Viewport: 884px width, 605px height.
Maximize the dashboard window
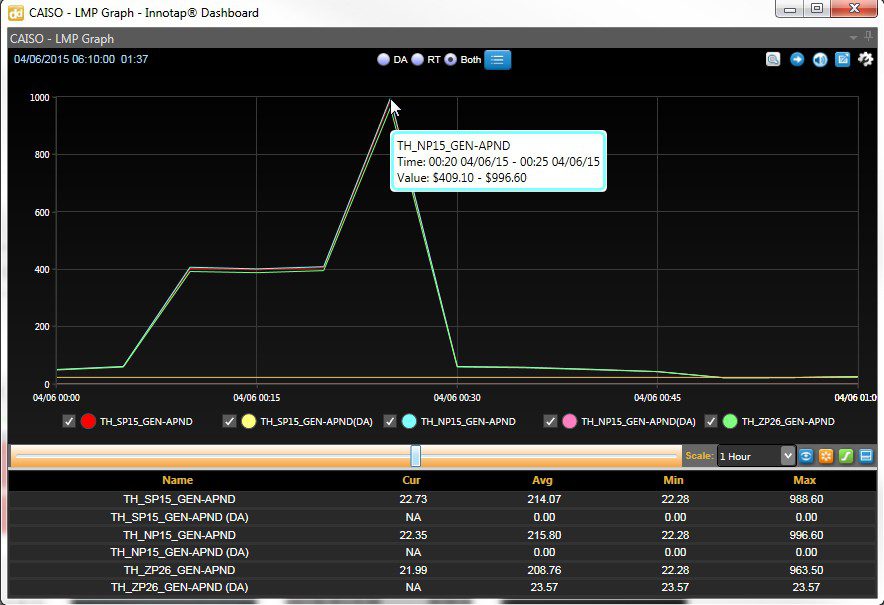pos(817,8)
